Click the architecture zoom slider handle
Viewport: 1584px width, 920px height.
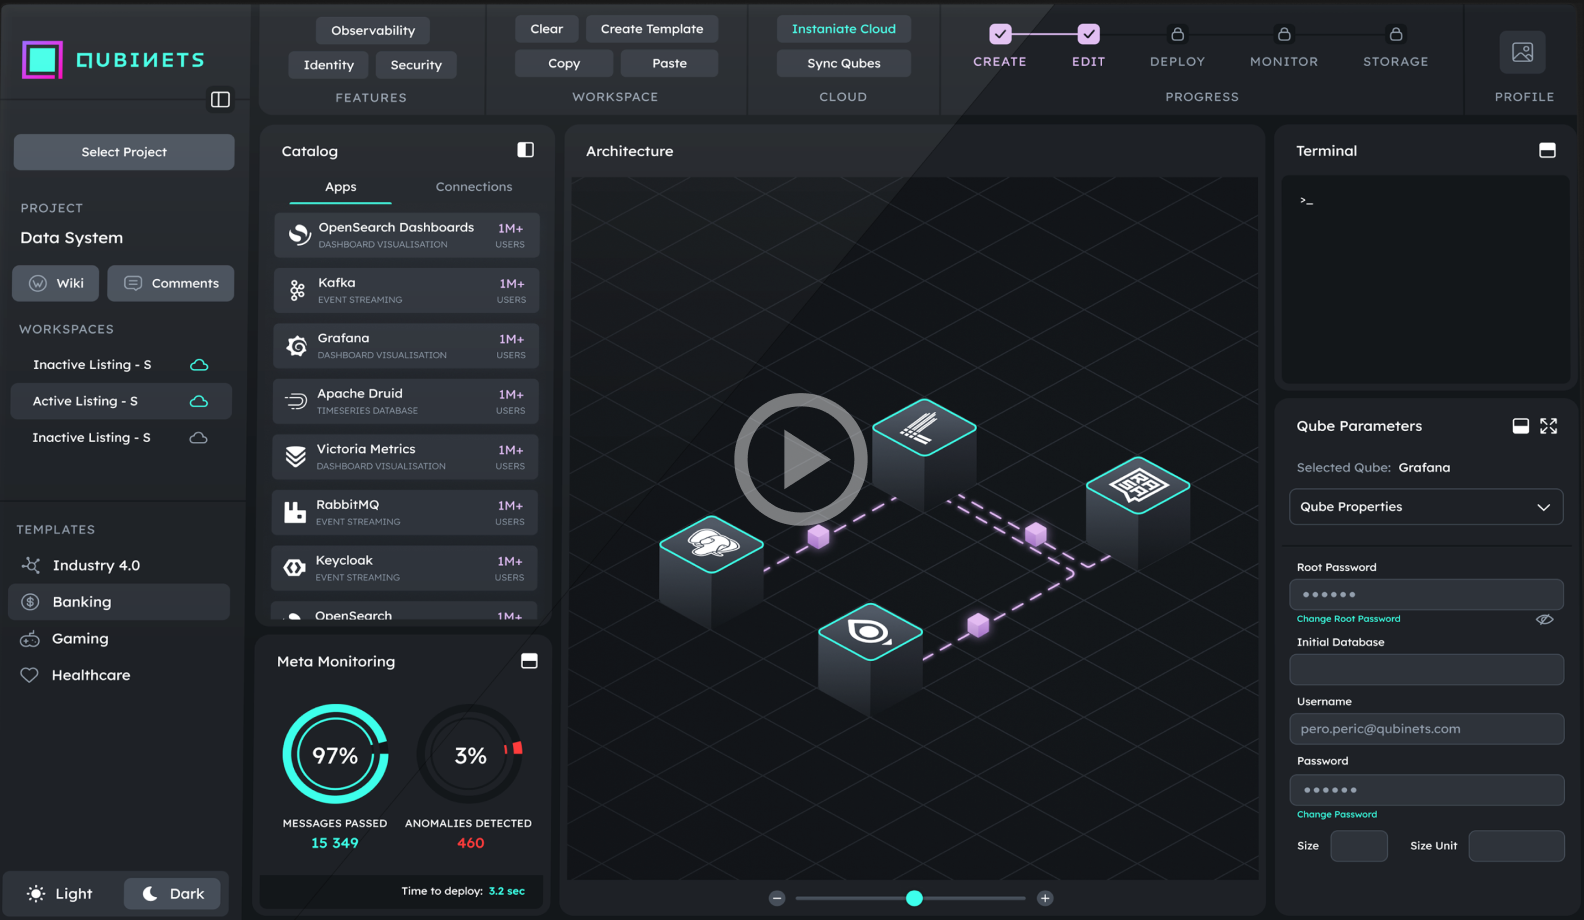pos(914,898)
